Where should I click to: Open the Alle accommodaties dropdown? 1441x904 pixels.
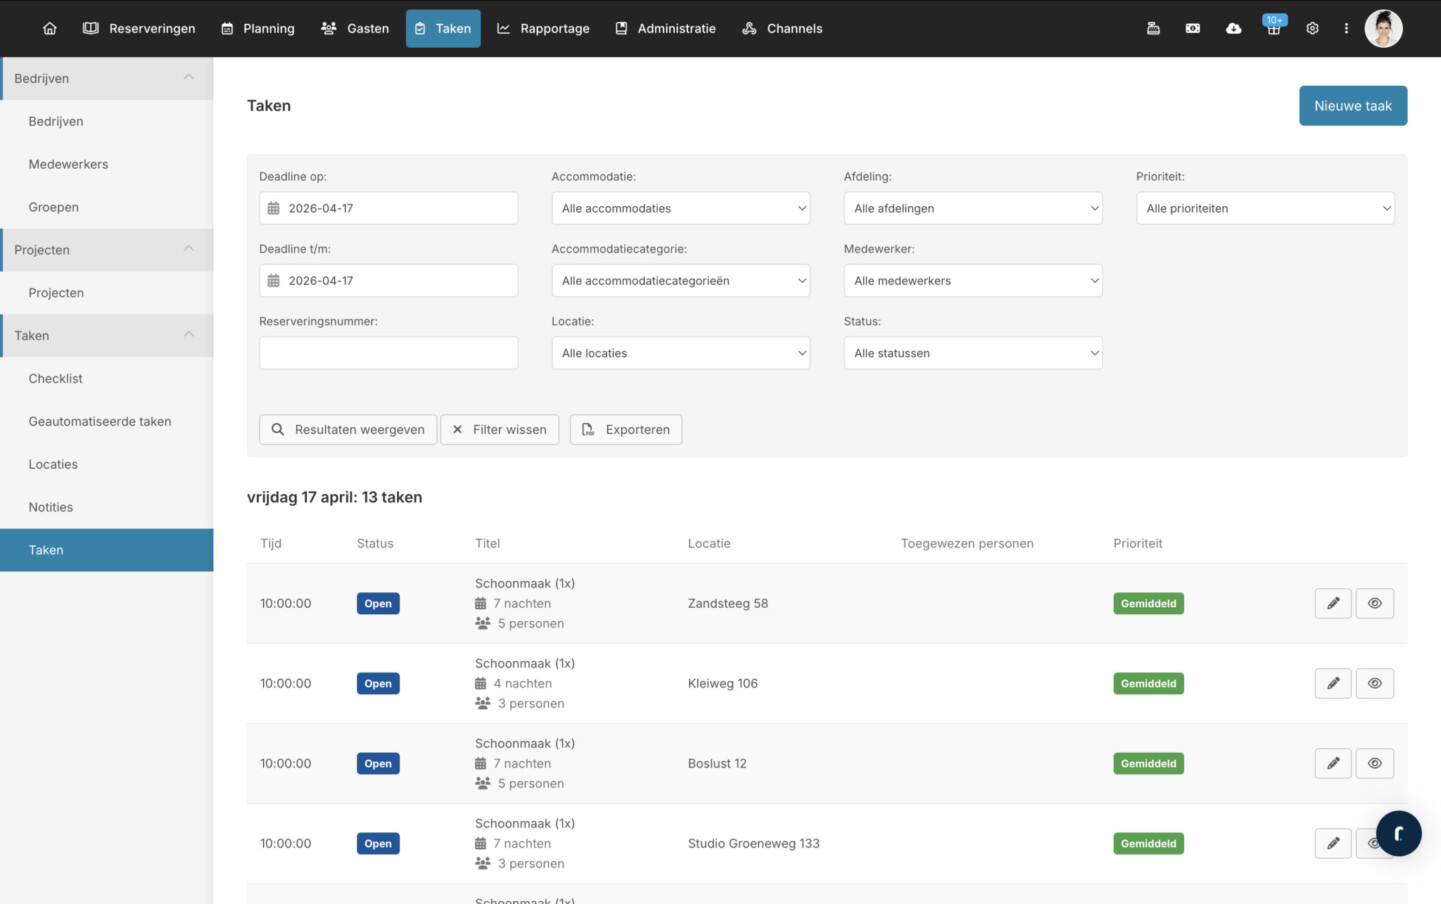click(x=680, y=209)
